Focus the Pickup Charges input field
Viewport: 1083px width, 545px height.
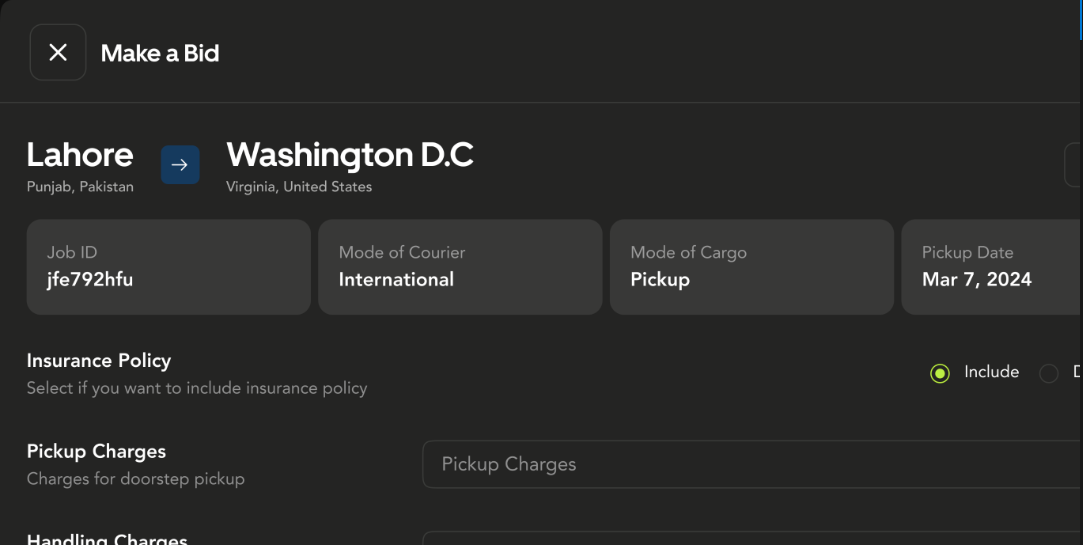750,464
